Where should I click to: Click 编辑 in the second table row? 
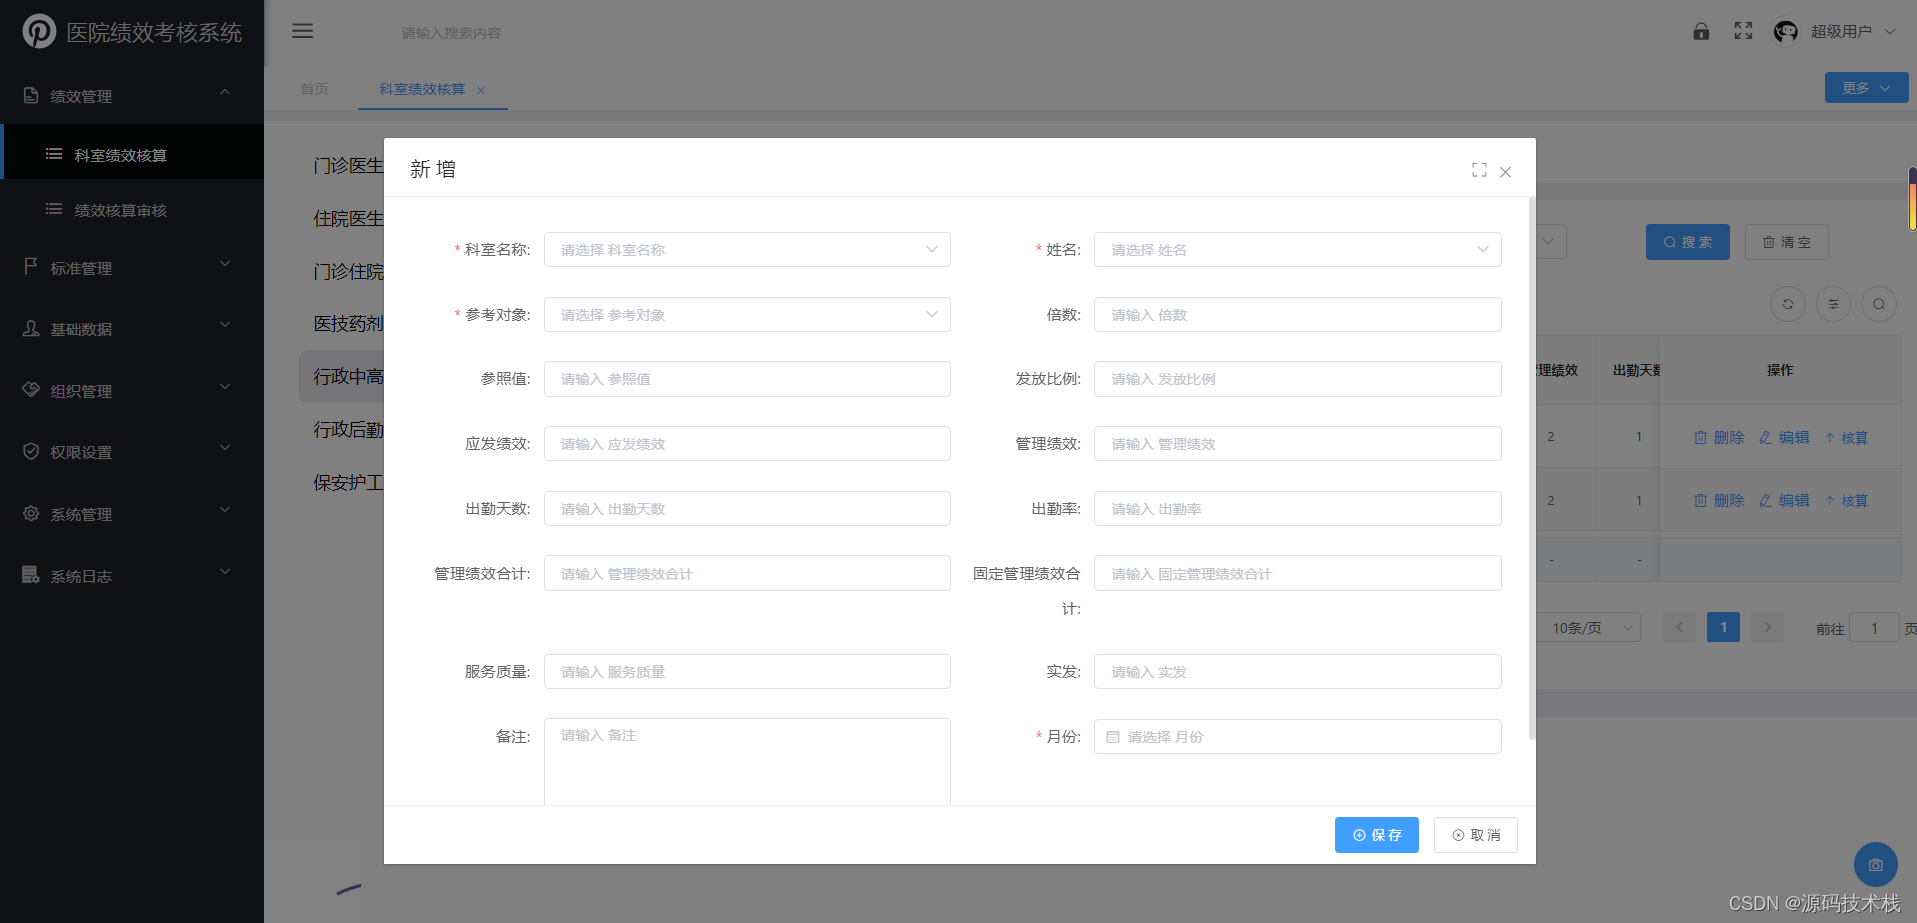coord(1784,500)
